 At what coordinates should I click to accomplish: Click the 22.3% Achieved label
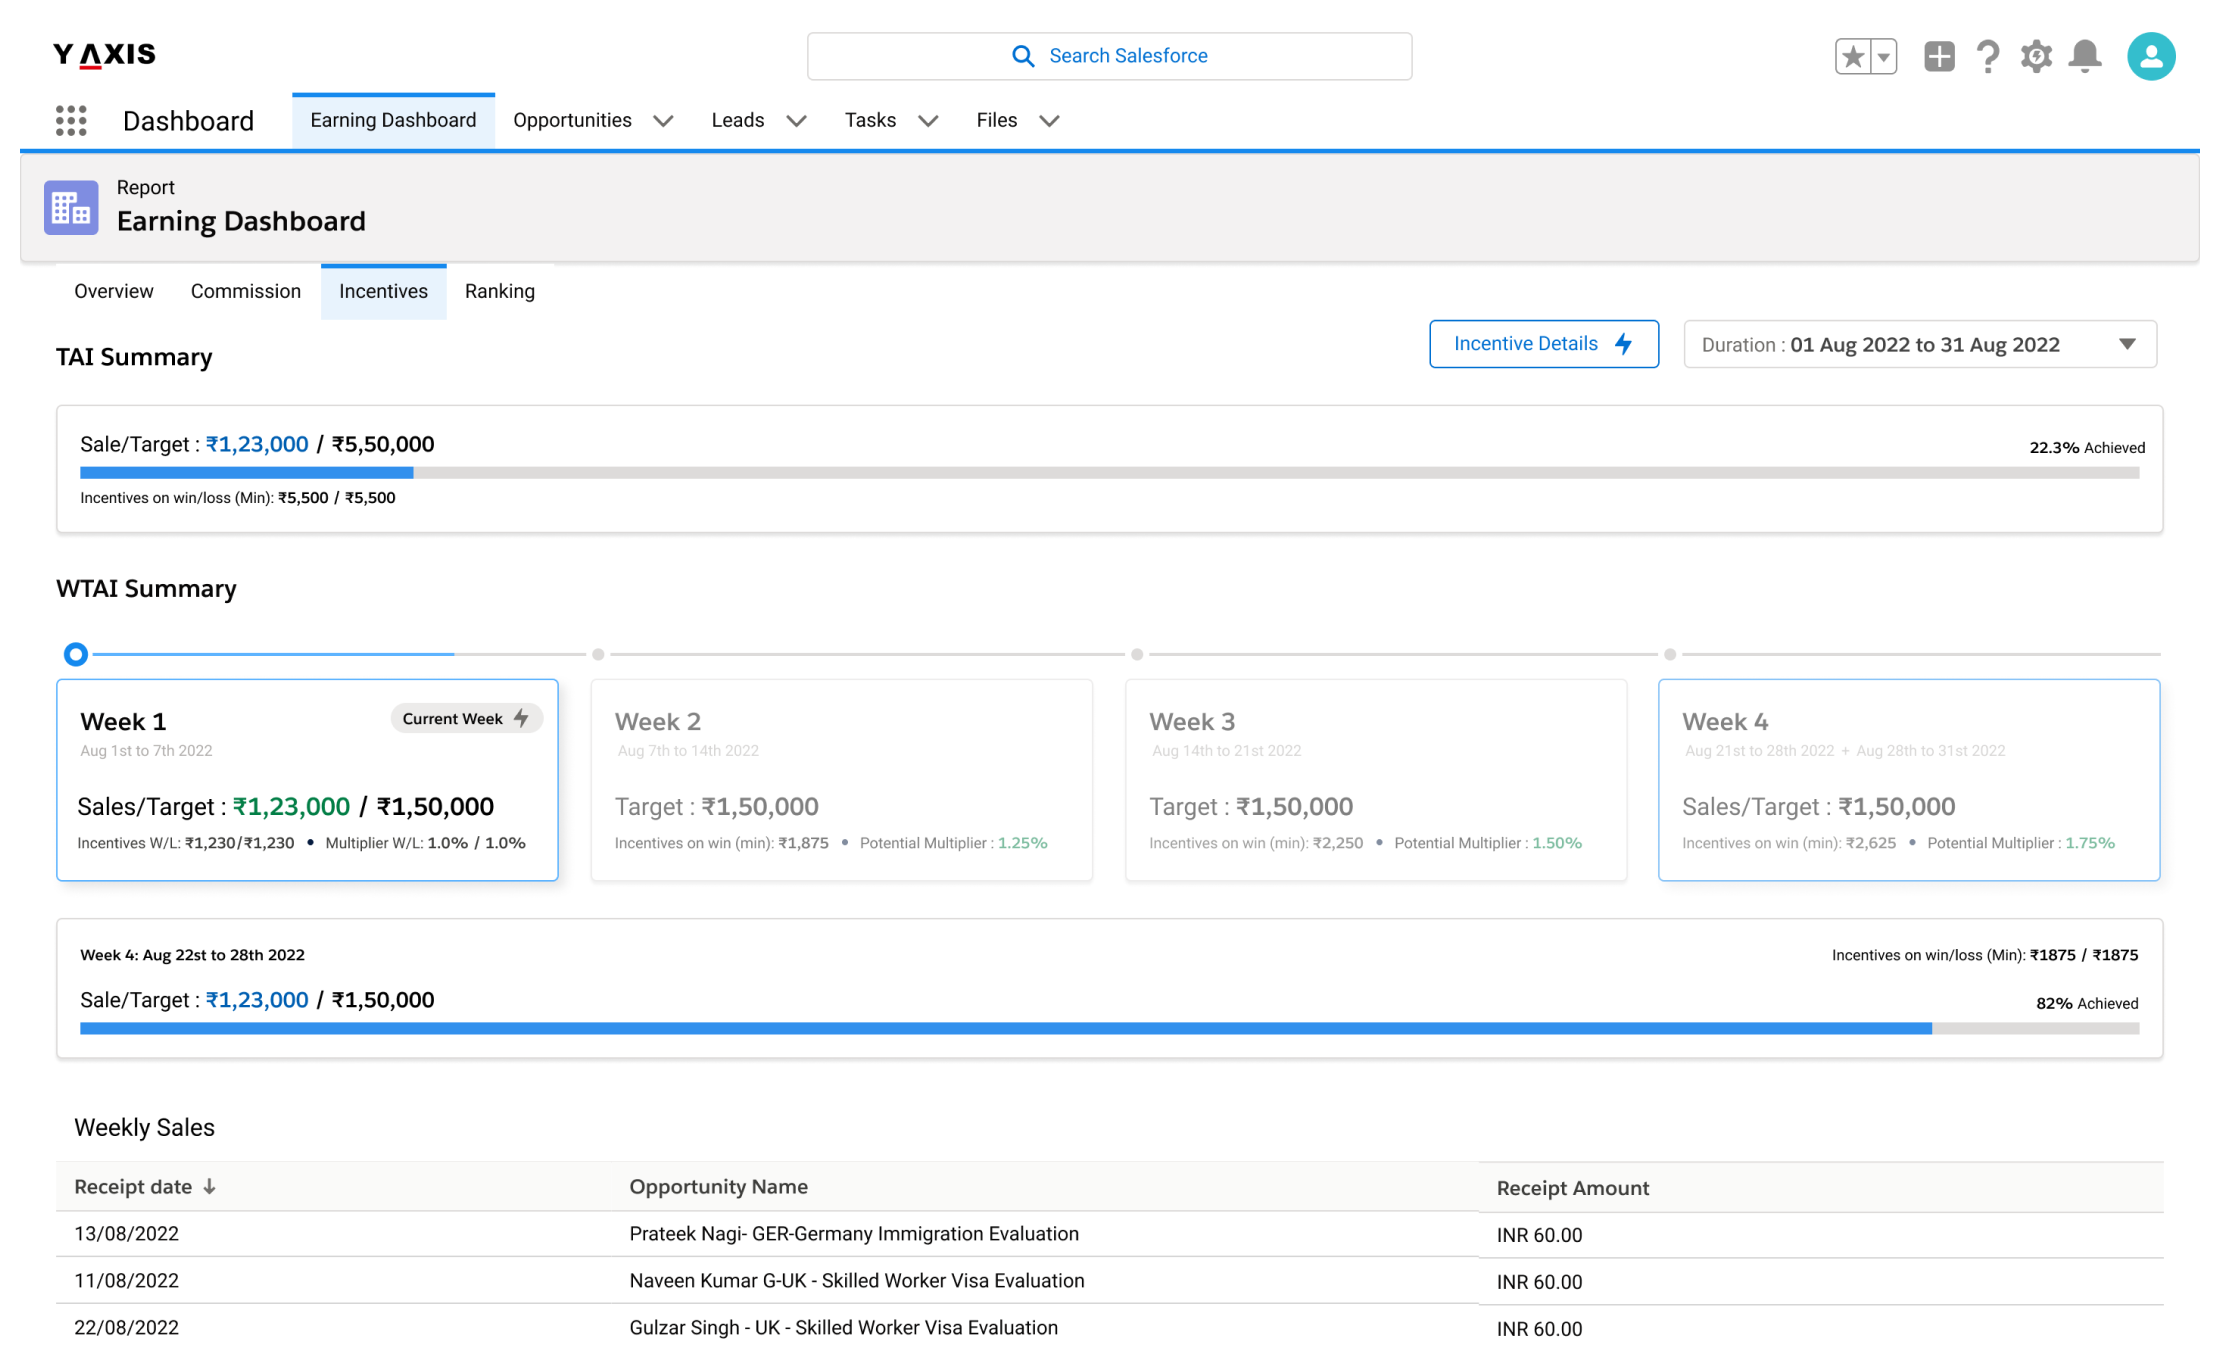coord(2087,447)
